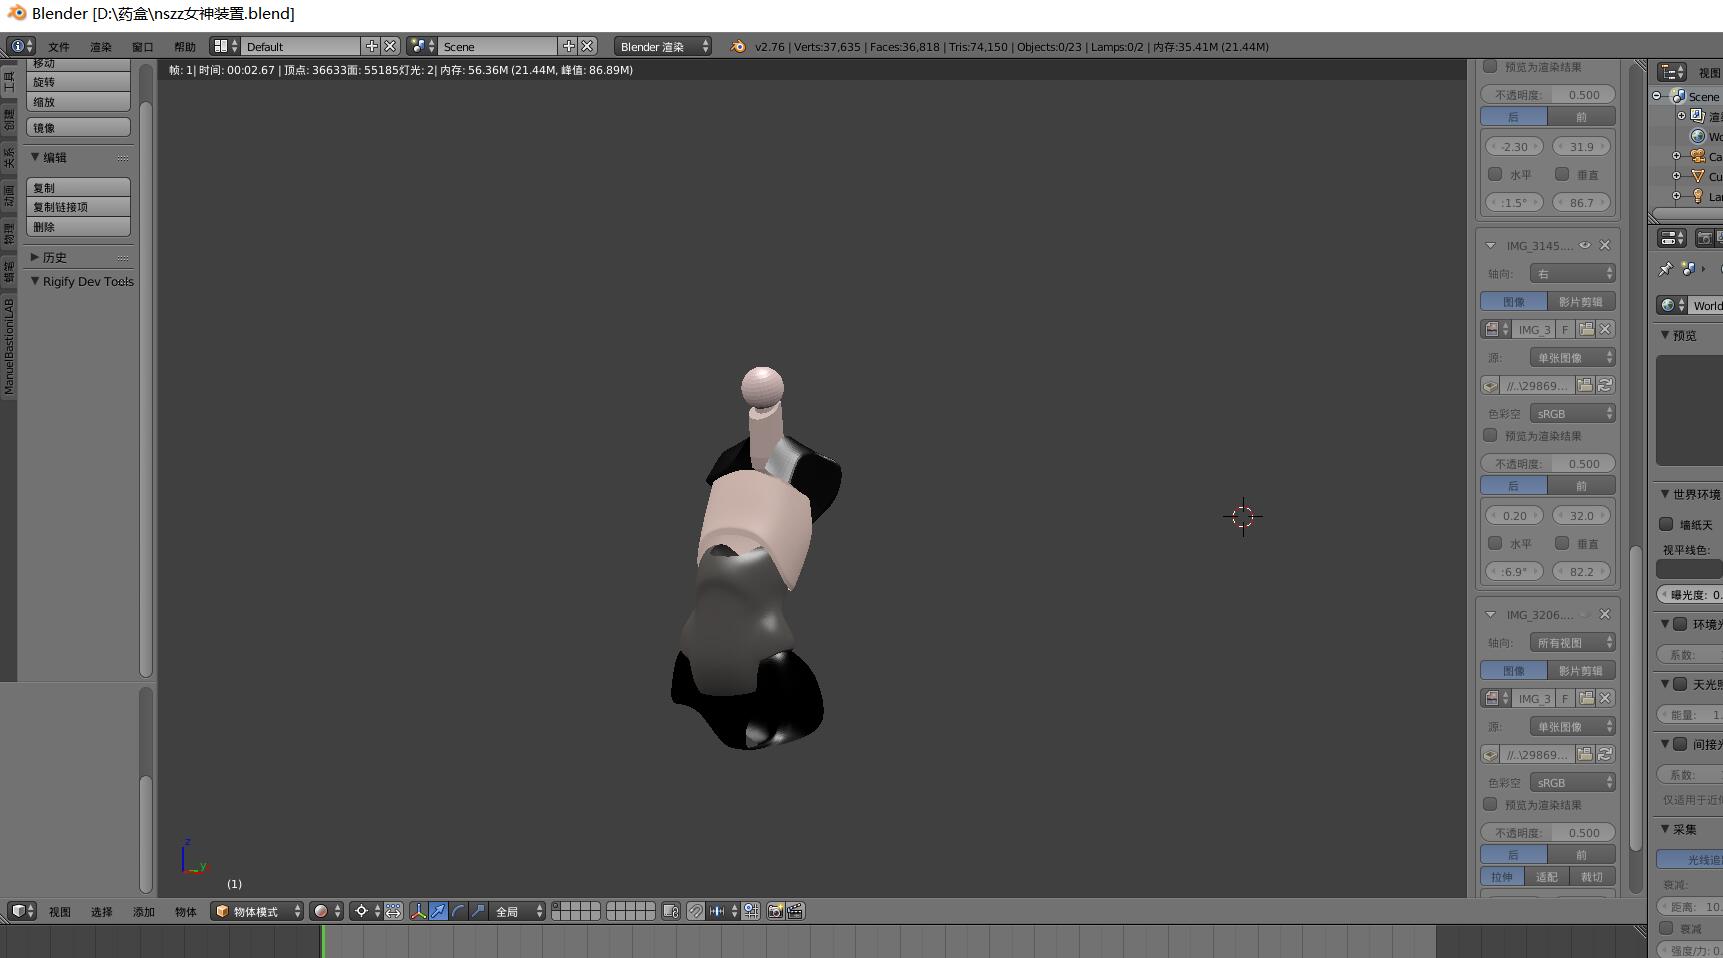Viewport: 1723px width, 958px height.
Task: Click the OpenGL render image camera icon
Action: pos(775,911)
